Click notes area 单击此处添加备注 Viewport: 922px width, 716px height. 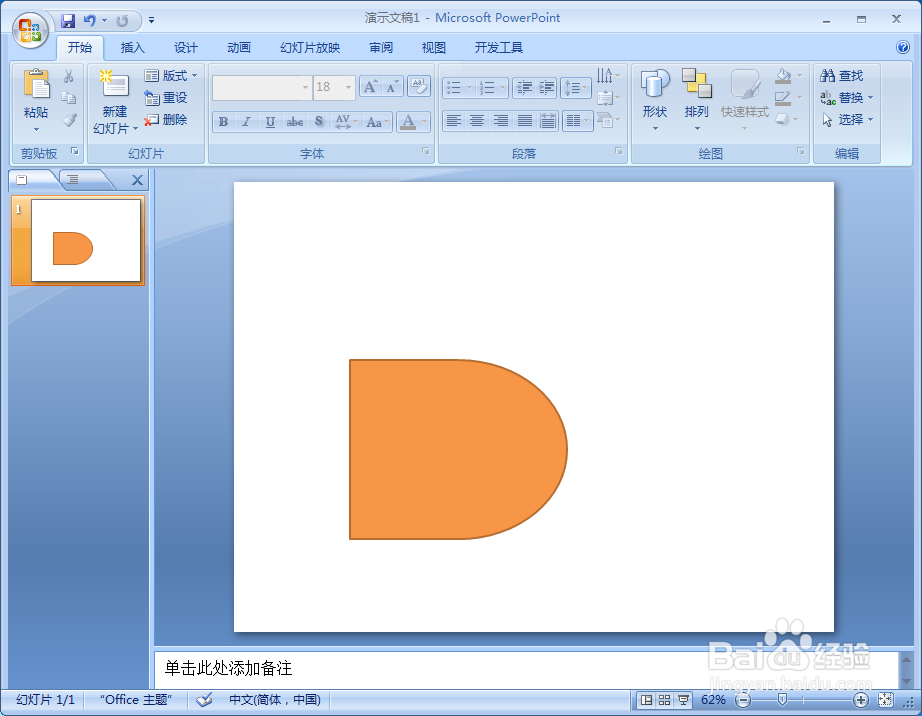[x=229, y=668]
